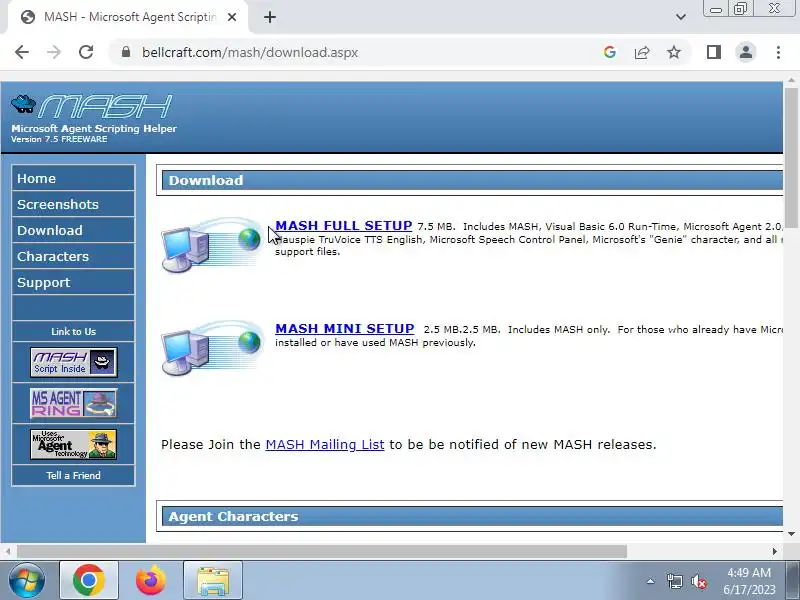Close the MASH browser tab
The height and width of the screenshot is (600, 800).
232,17
